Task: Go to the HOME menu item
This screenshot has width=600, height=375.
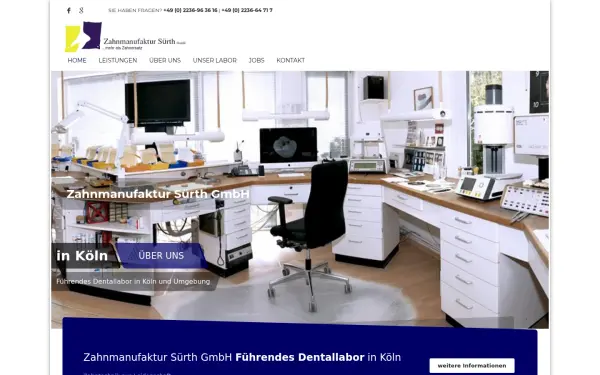Action: (77, 60)
